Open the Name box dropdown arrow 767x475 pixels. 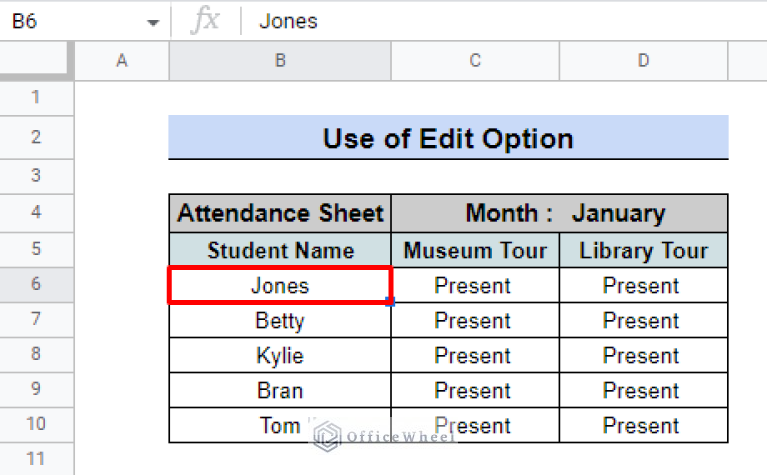point(153,23)
